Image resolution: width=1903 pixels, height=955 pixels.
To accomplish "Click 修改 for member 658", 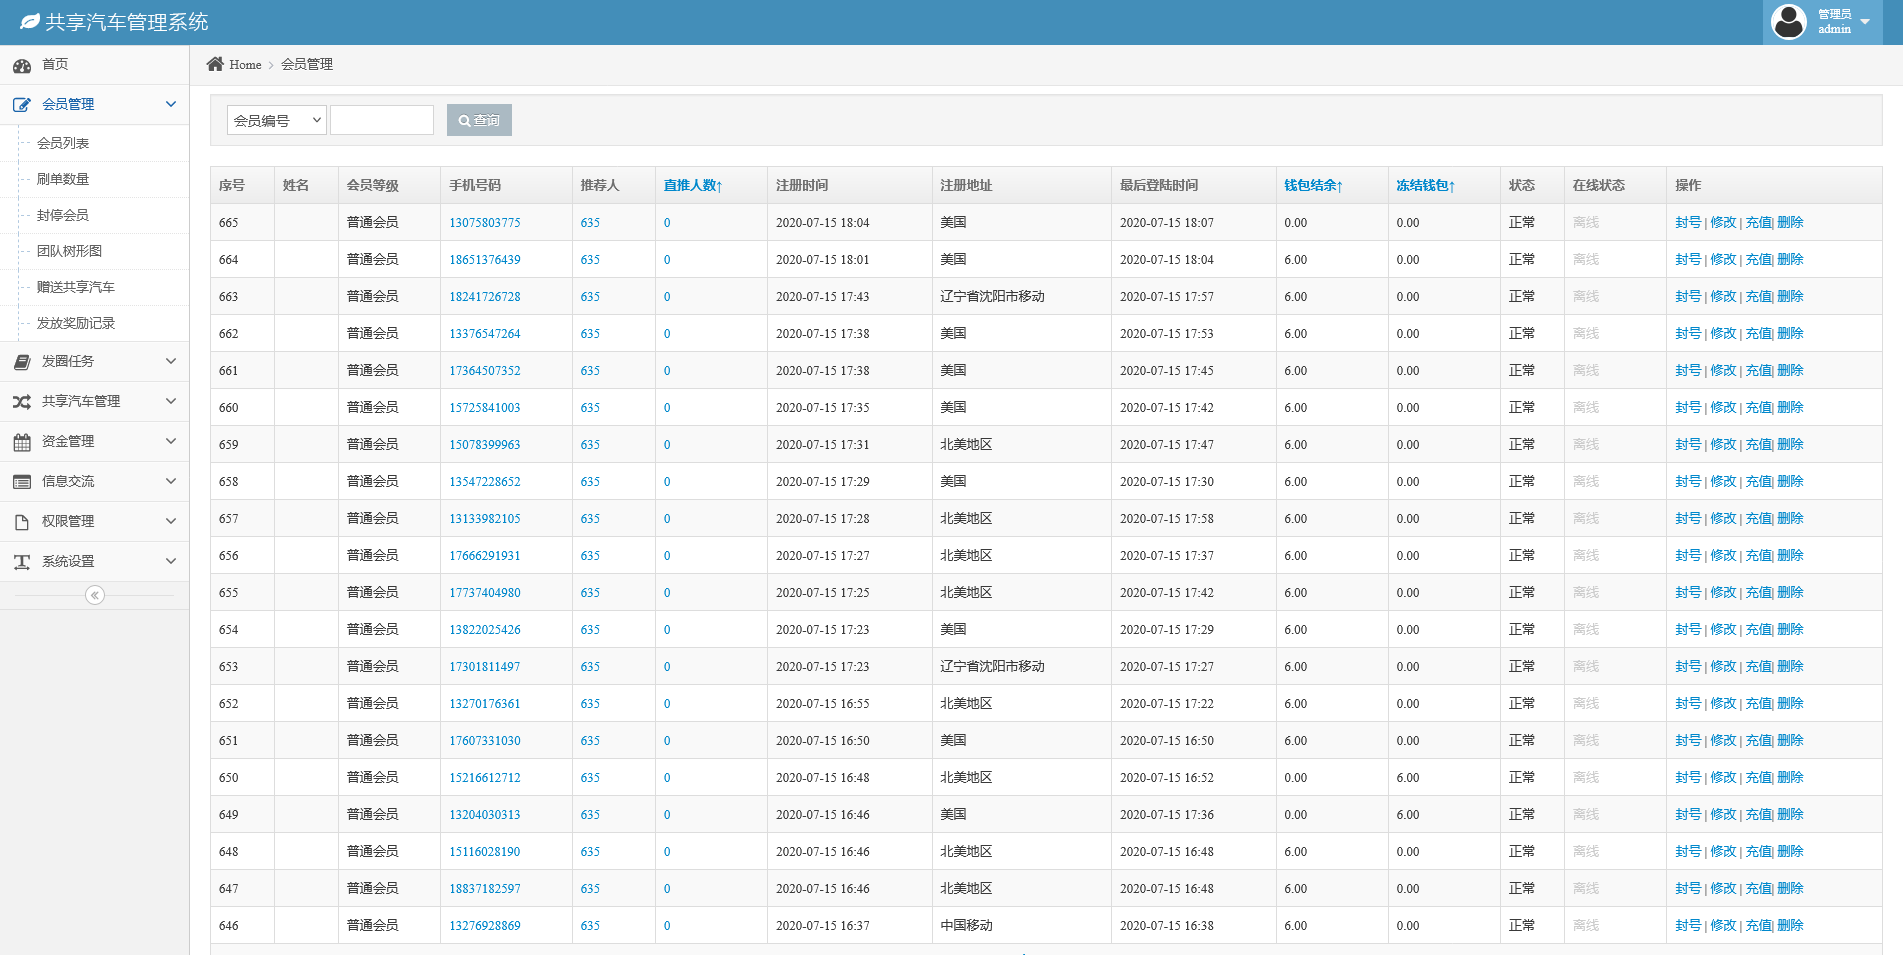I will click(x=1723, y=482).
